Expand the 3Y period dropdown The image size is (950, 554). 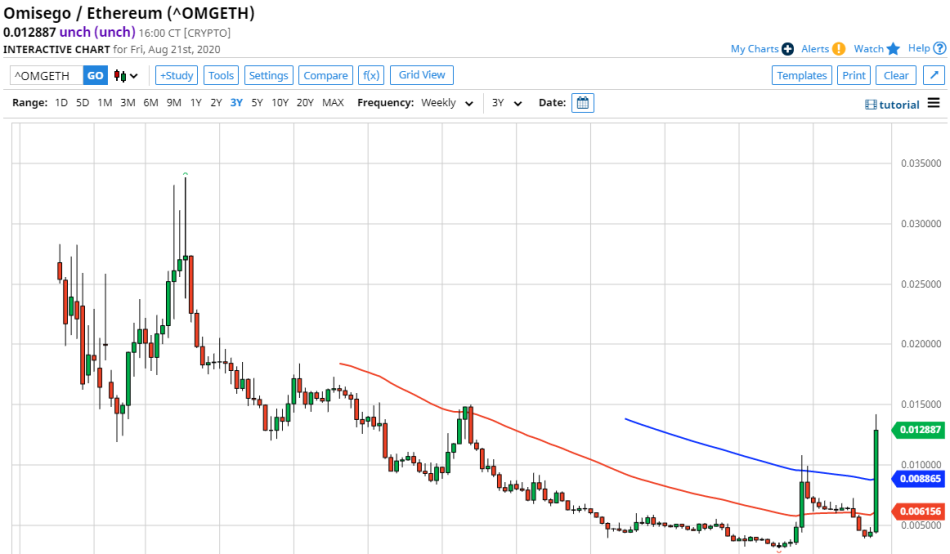507,103
